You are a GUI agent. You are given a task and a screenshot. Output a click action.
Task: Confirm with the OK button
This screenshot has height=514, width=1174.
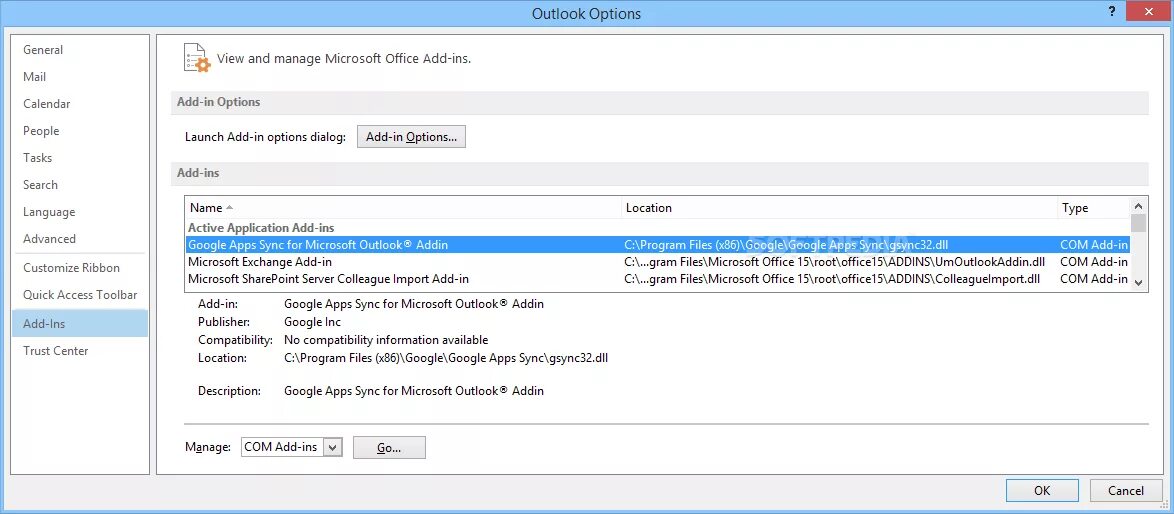[x=1042, y=491]
